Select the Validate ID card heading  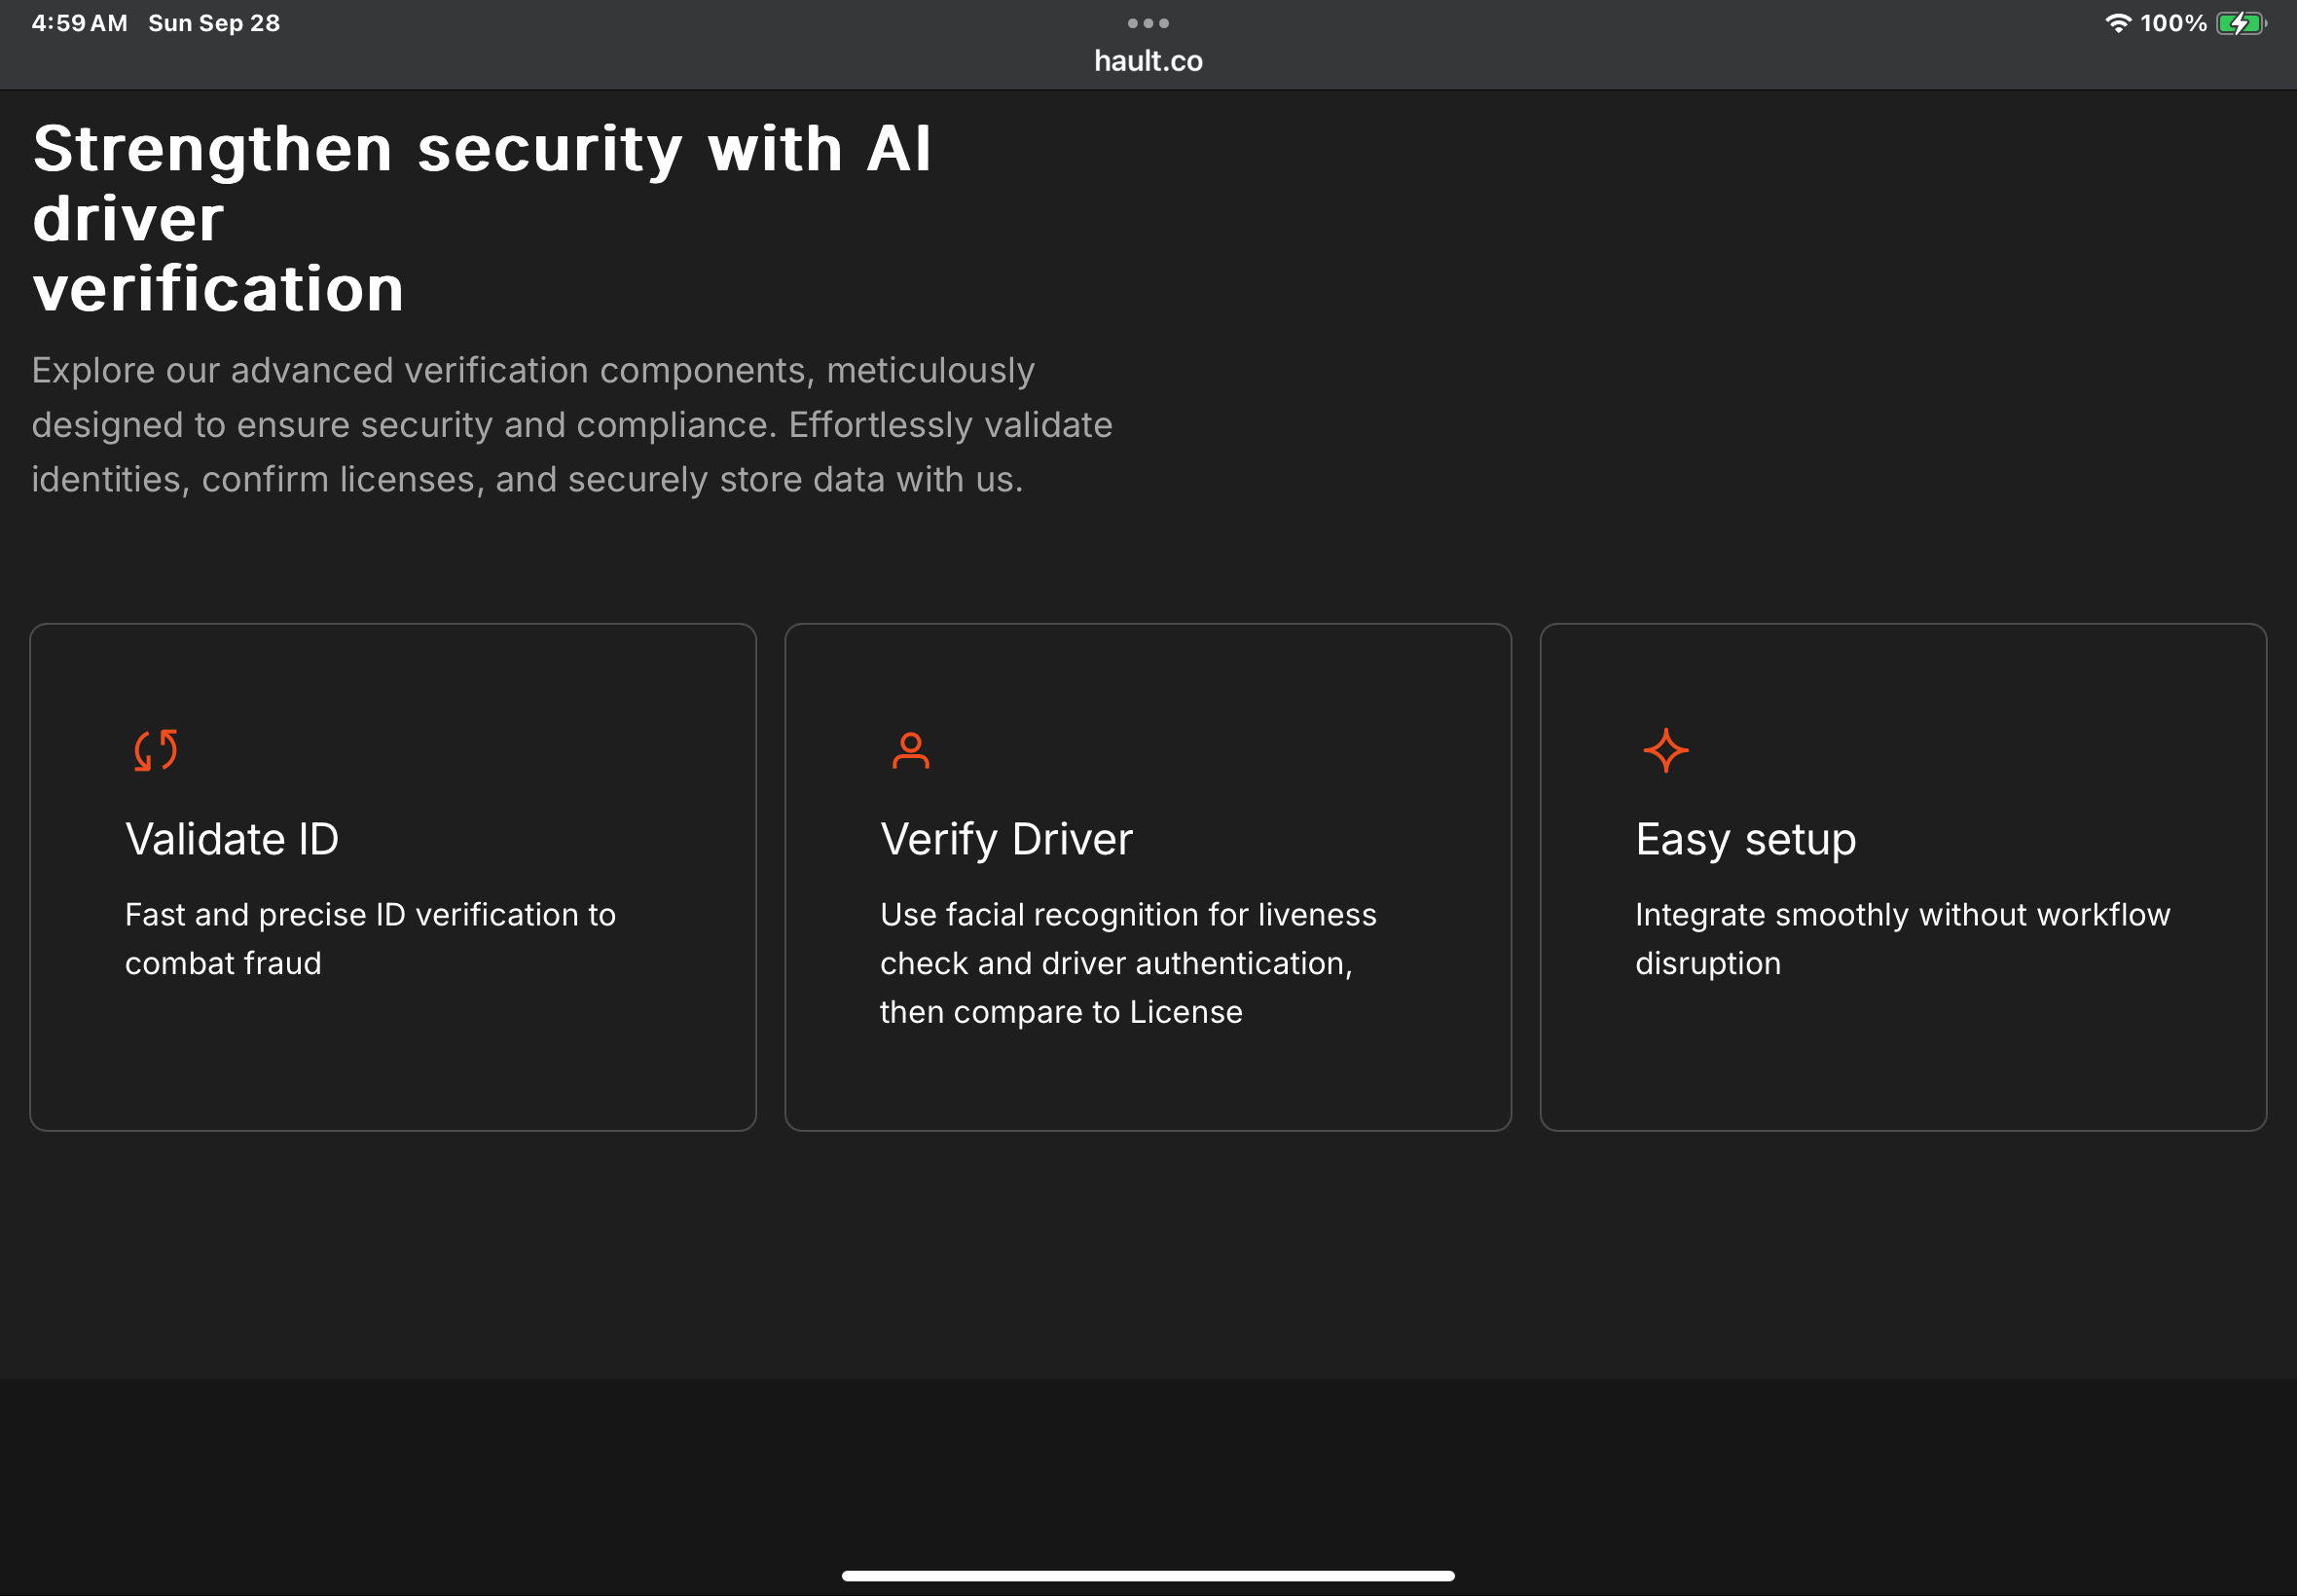click(x=232, y=839)
